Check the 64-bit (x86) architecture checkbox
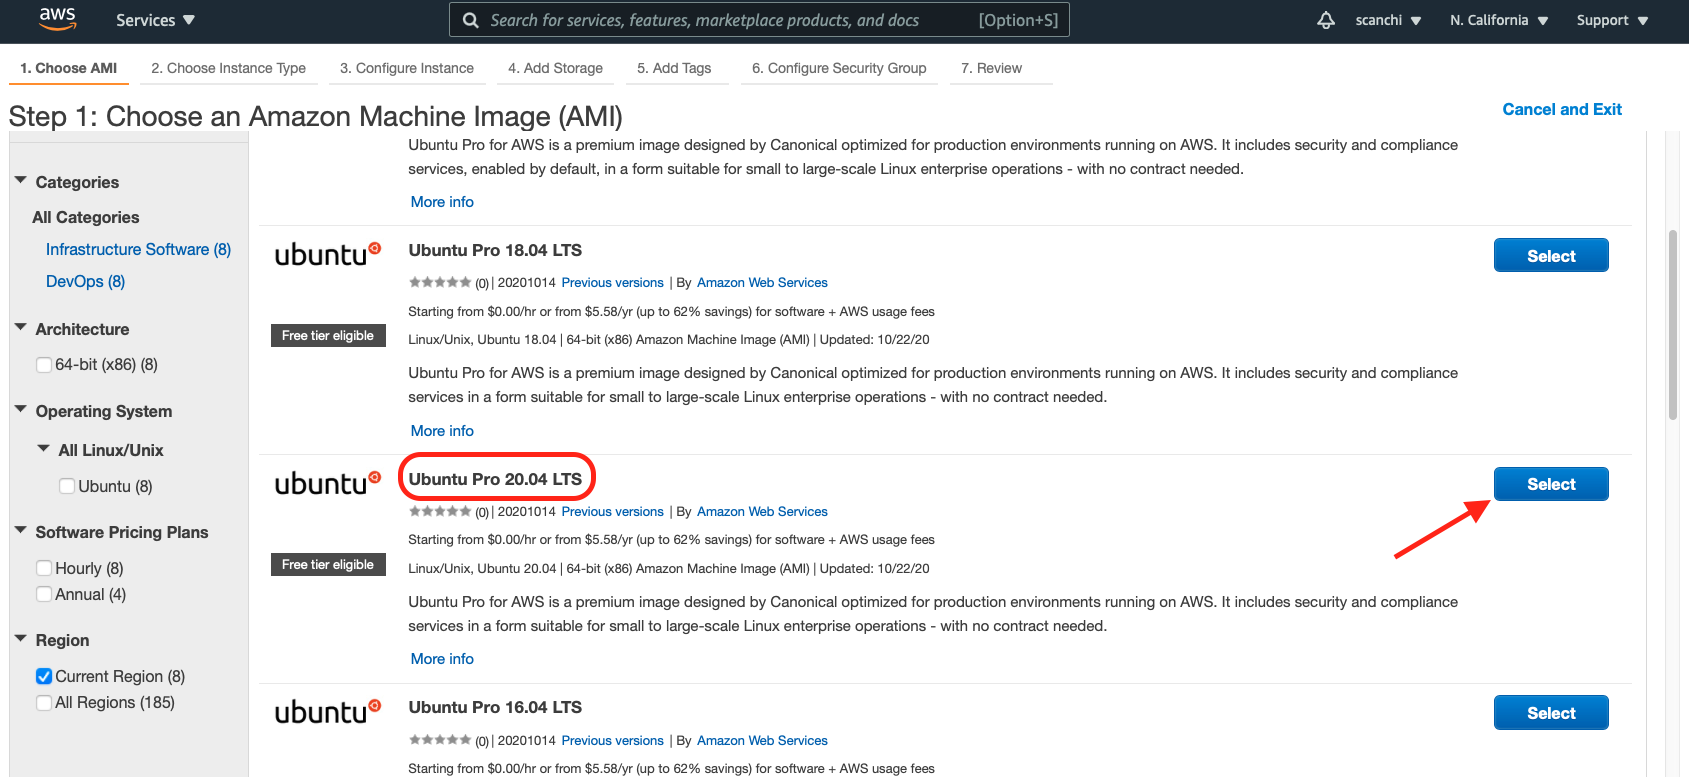The image size is (1689, 777). (44, 365)
